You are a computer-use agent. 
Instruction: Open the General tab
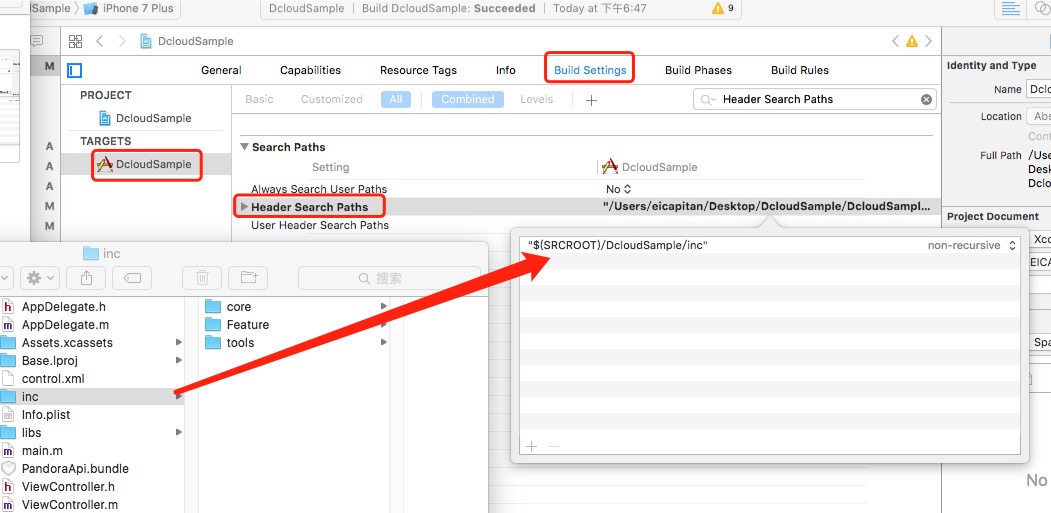[x=221, y=70]
